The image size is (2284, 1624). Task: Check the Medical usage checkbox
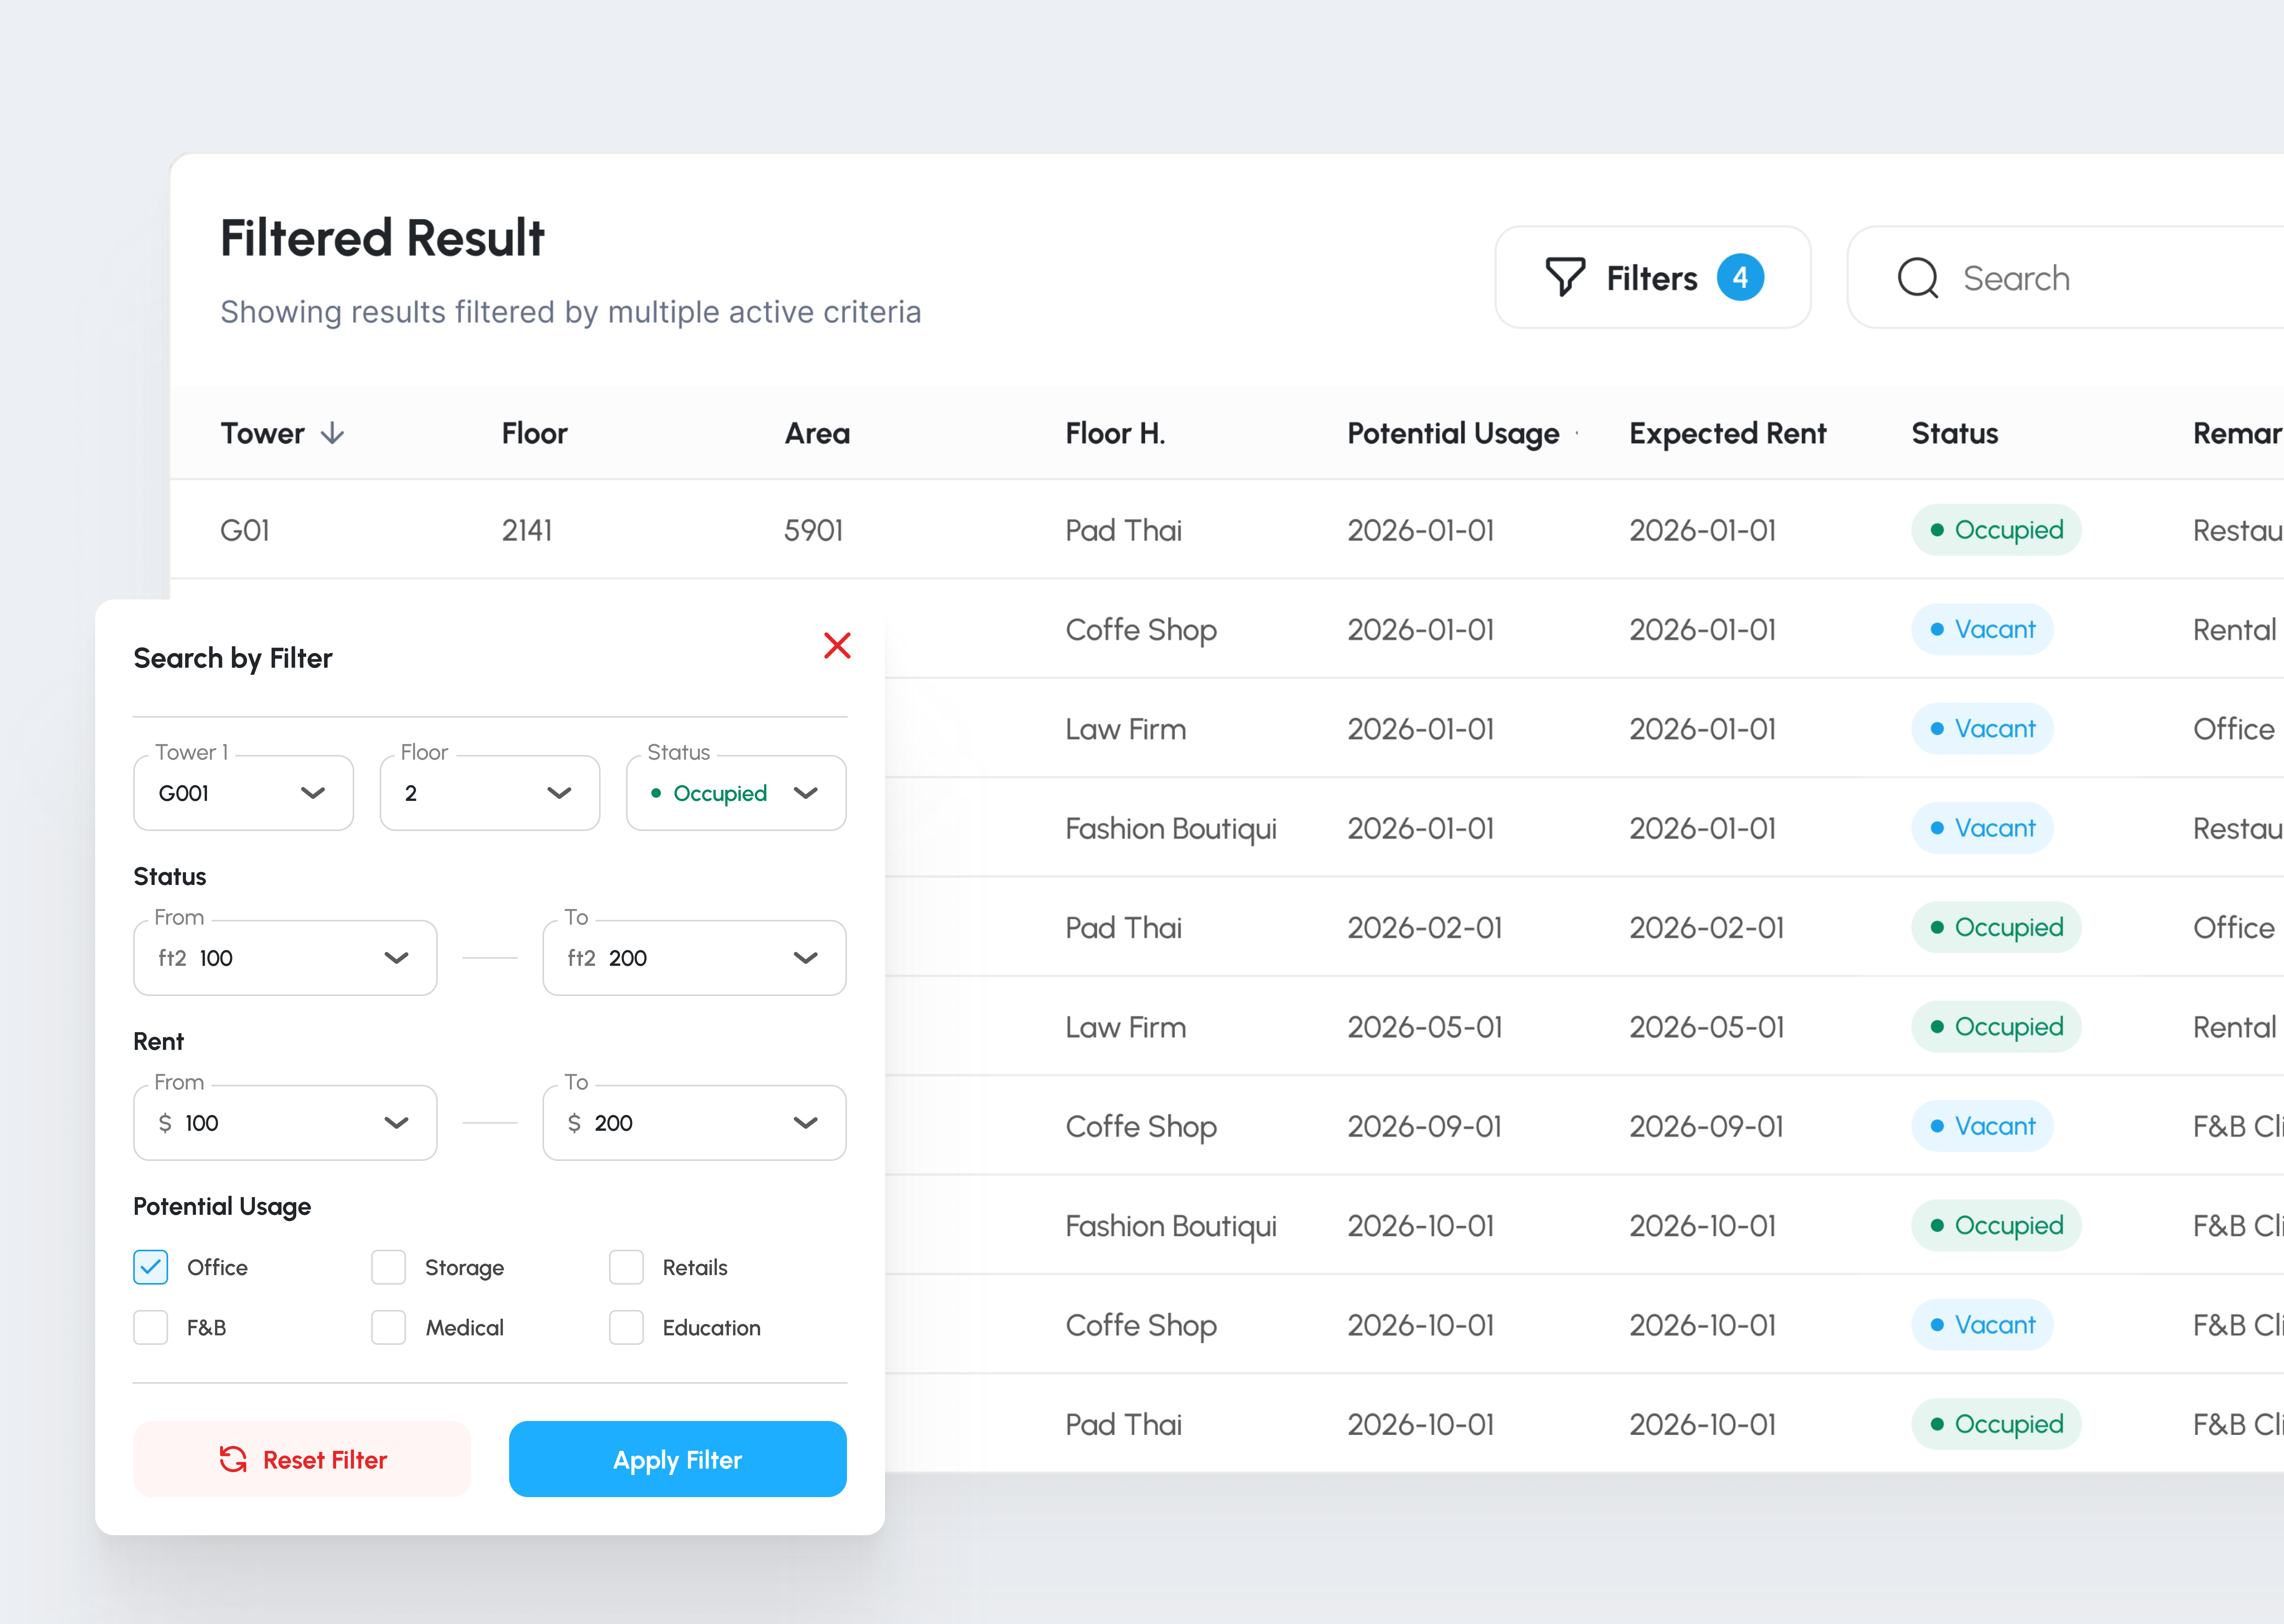pos(388,1327)
